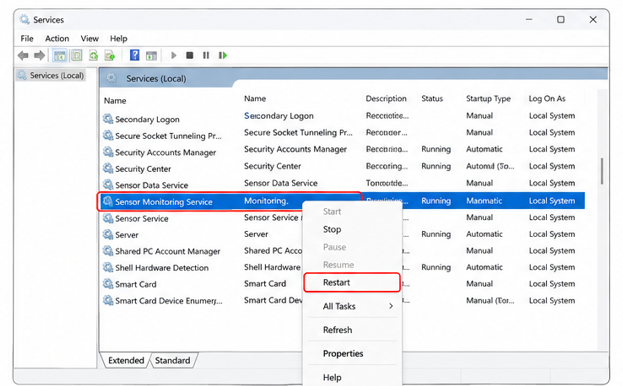
Task: Select the Security Accounts Manager service name
Action: [166, 152]
